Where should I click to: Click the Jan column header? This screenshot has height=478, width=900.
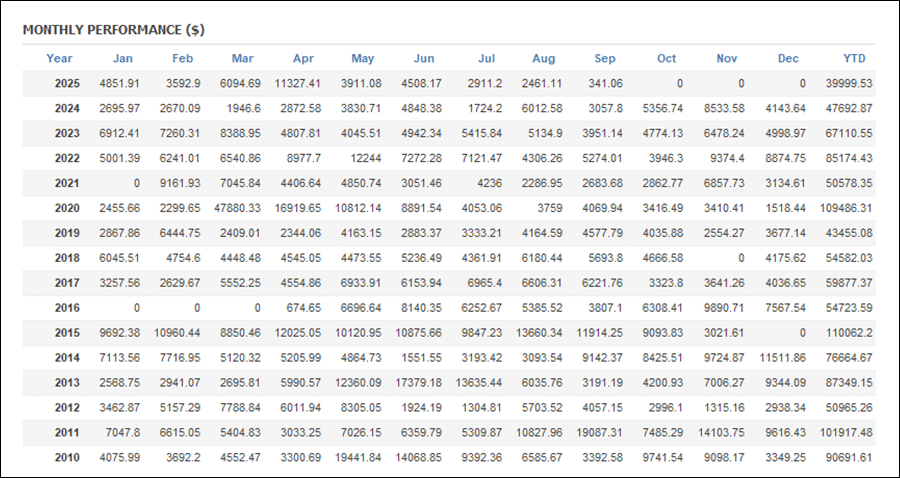tap(123, 58)
